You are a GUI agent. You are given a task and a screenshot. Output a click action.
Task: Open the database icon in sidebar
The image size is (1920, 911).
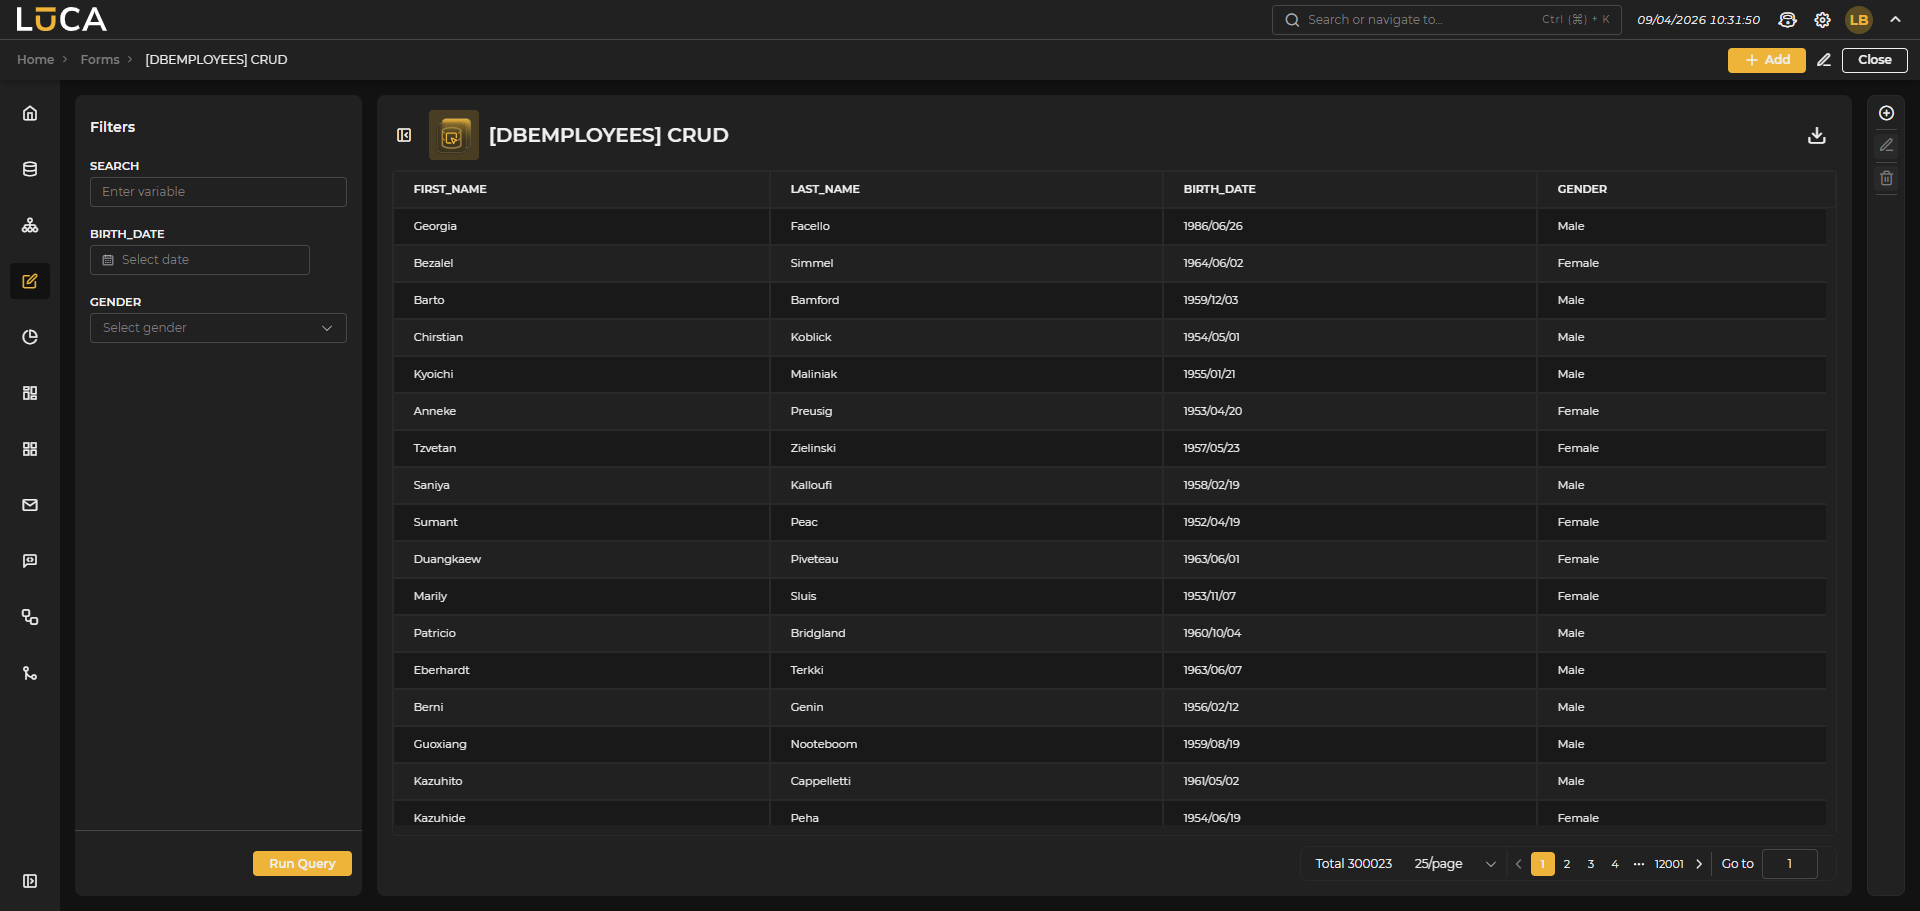[30, 169]
